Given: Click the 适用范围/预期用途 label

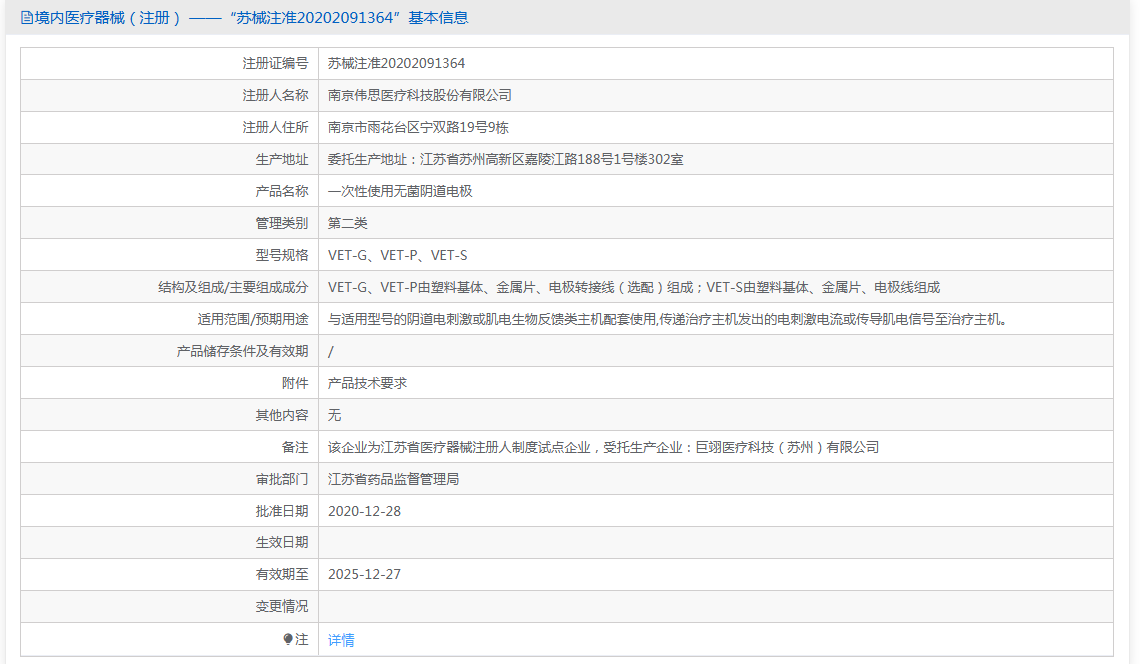Looking at the screenshot, I should (253, 319).
